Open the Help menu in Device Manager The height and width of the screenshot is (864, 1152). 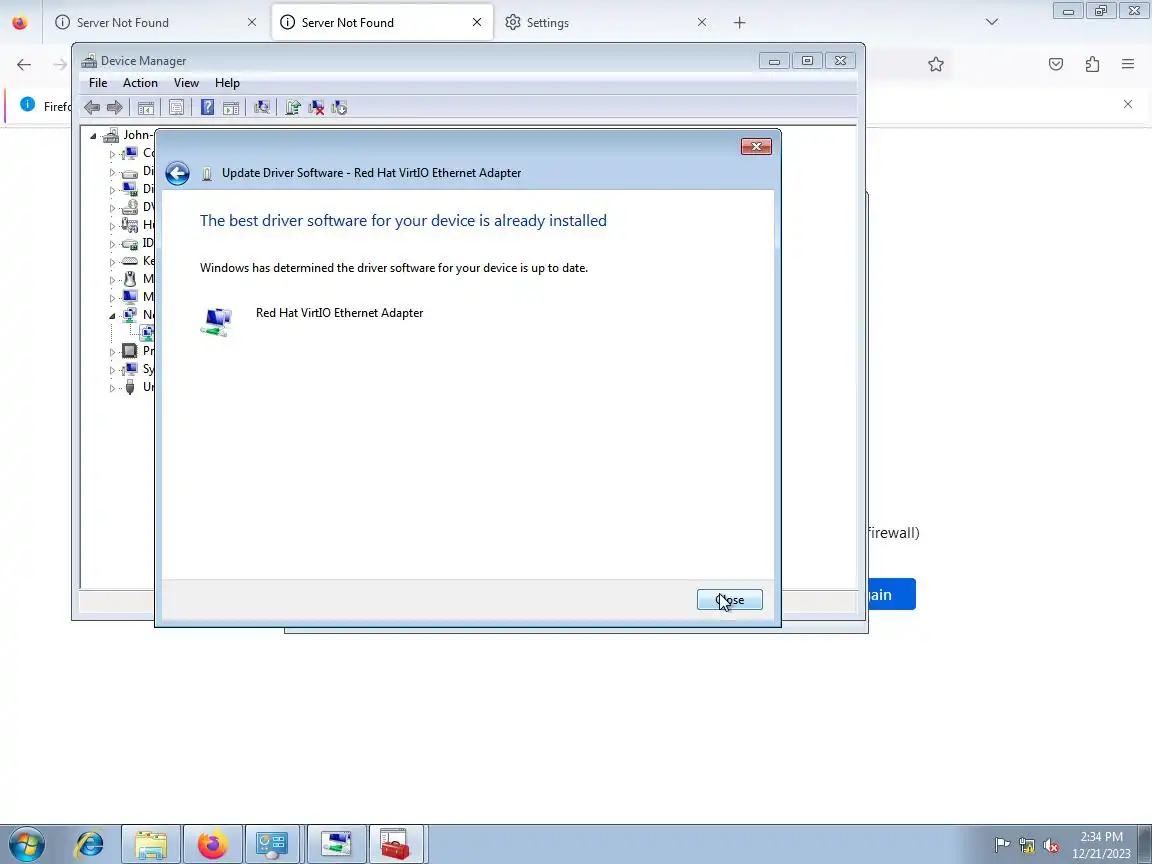227,83
